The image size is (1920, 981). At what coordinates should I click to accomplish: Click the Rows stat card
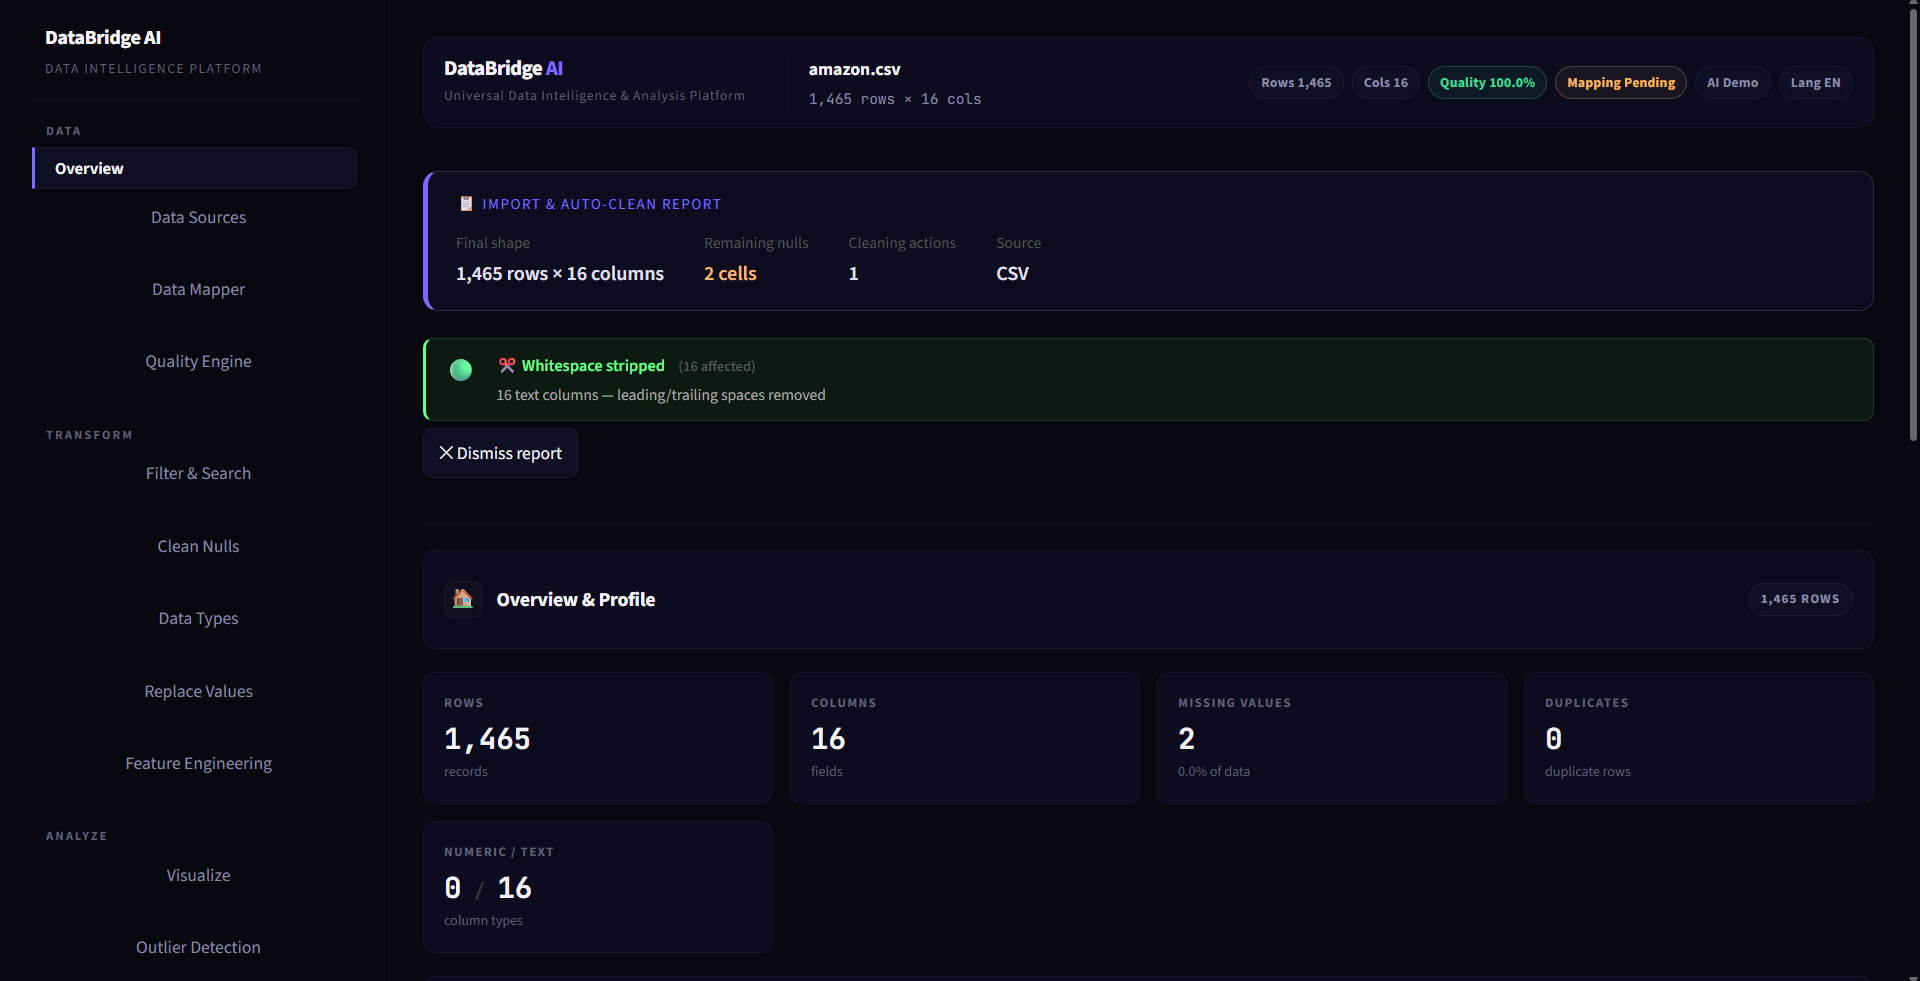coord(598,738)
